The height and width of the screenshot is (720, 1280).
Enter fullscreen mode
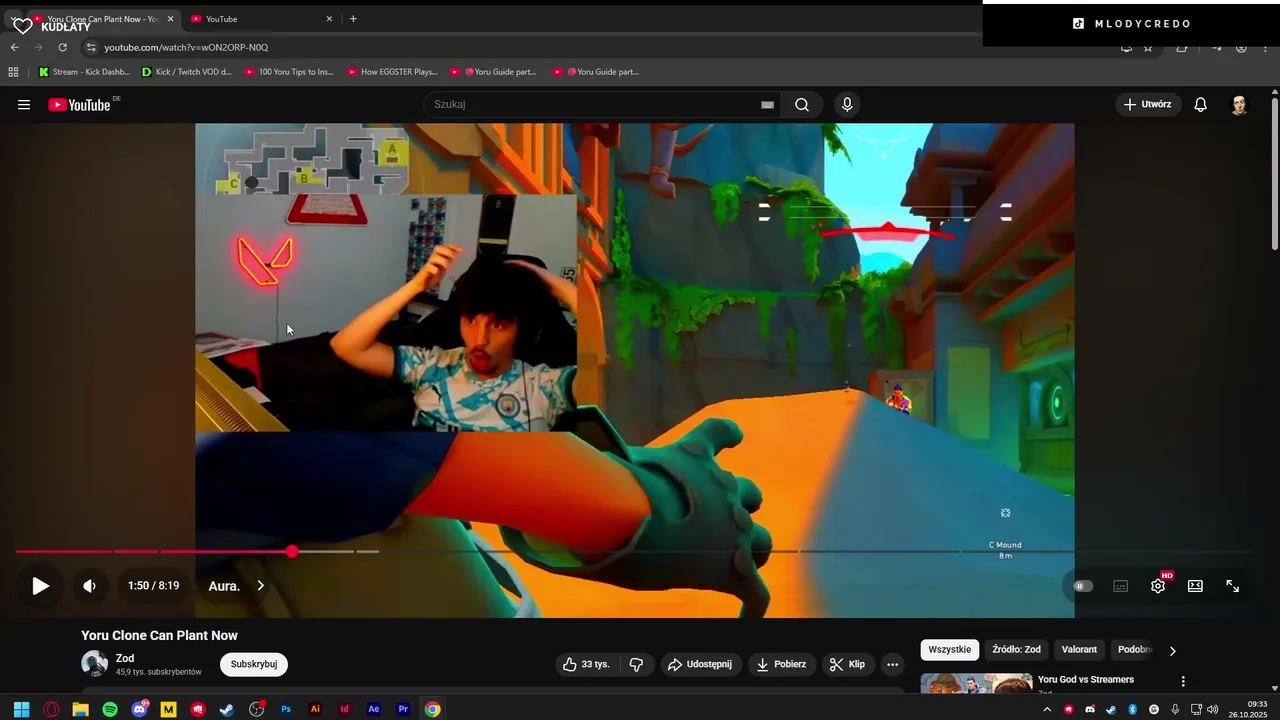[x=1233, y=586]
